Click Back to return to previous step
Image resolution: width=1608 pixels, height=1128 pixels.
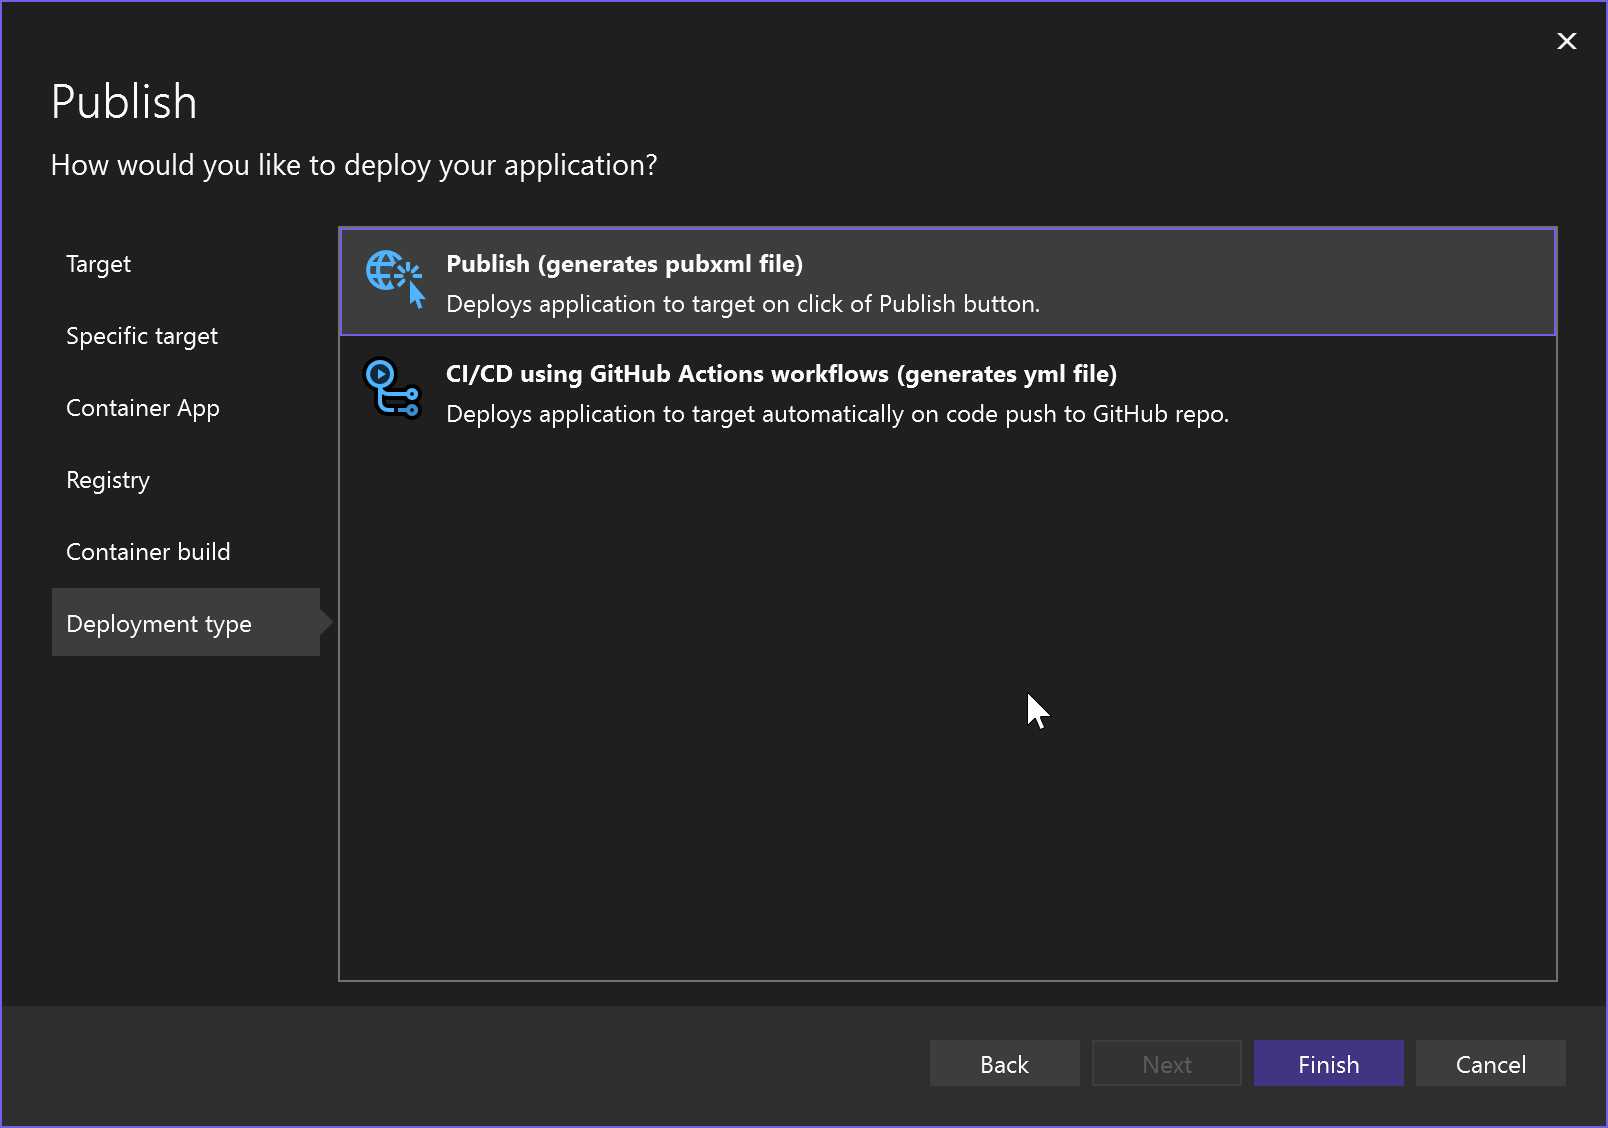[x=1004, y=1063]
